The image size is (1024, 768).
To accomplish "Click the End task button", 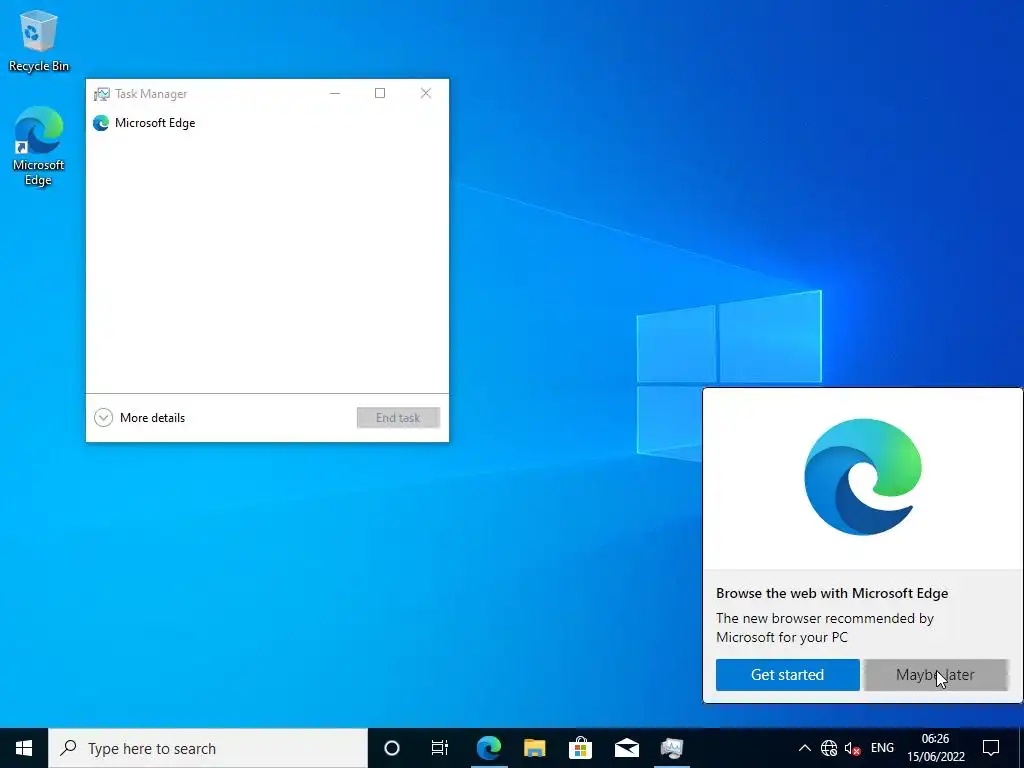I will tap(398, 417).
